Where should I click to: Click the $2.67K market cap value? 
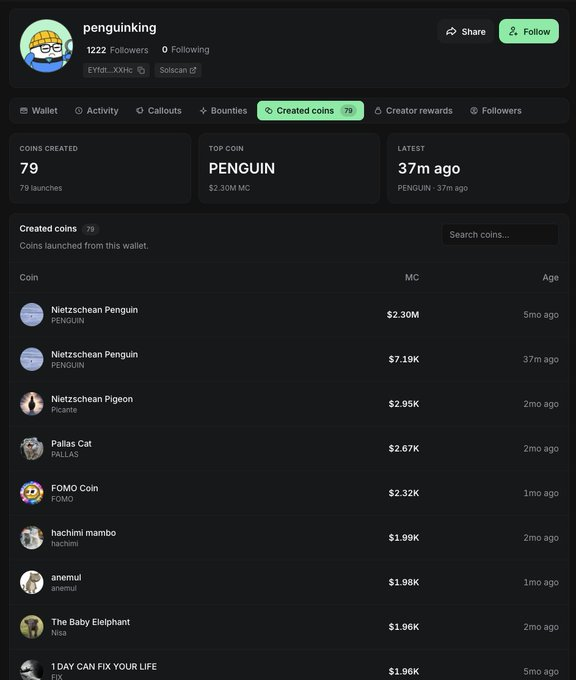click(404, 448)
